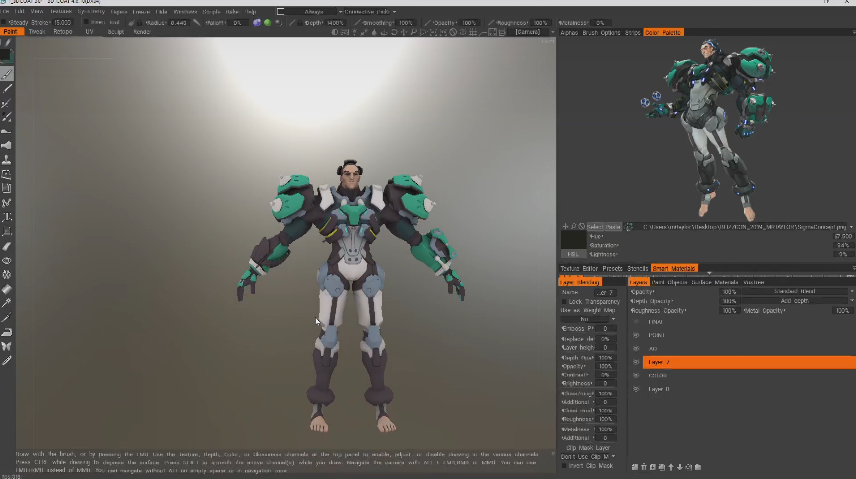Screen dimensions: 856x479
Task: Switch to the Stencils tab
Action: click(637, 269)
